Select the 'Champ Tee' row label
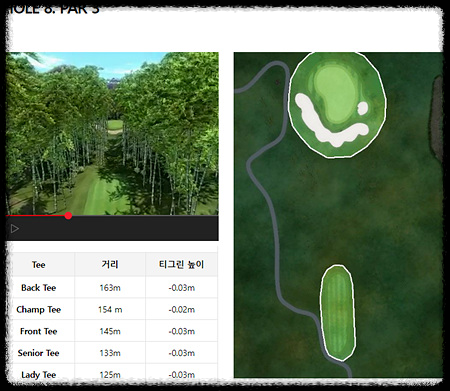Image resolution: width=450 pixels, height=391 pixels. coord(39,310)
